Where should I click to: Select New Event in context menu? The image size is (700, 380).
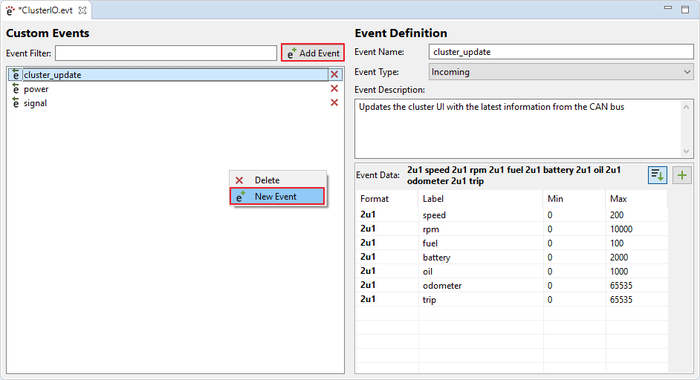pos(277,196)
